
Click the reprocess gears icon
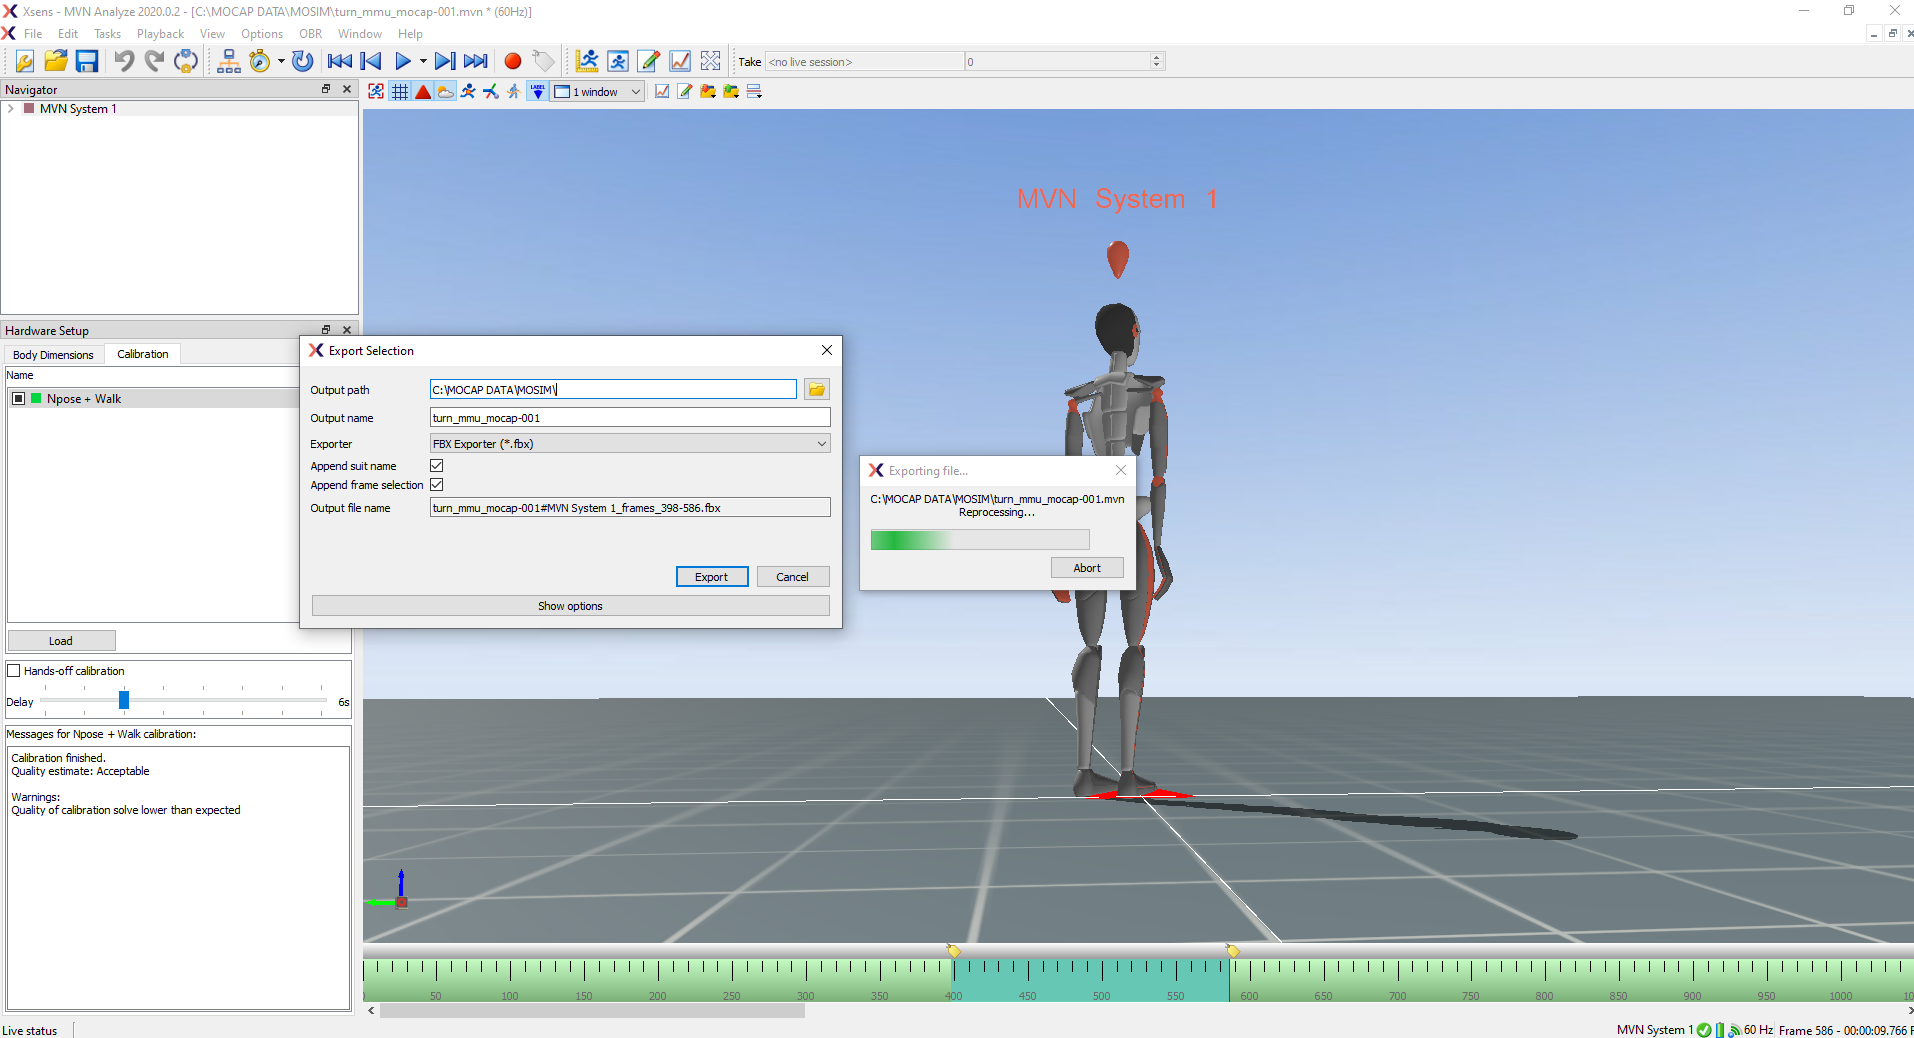pyautogui.click(x=186, y=61)
